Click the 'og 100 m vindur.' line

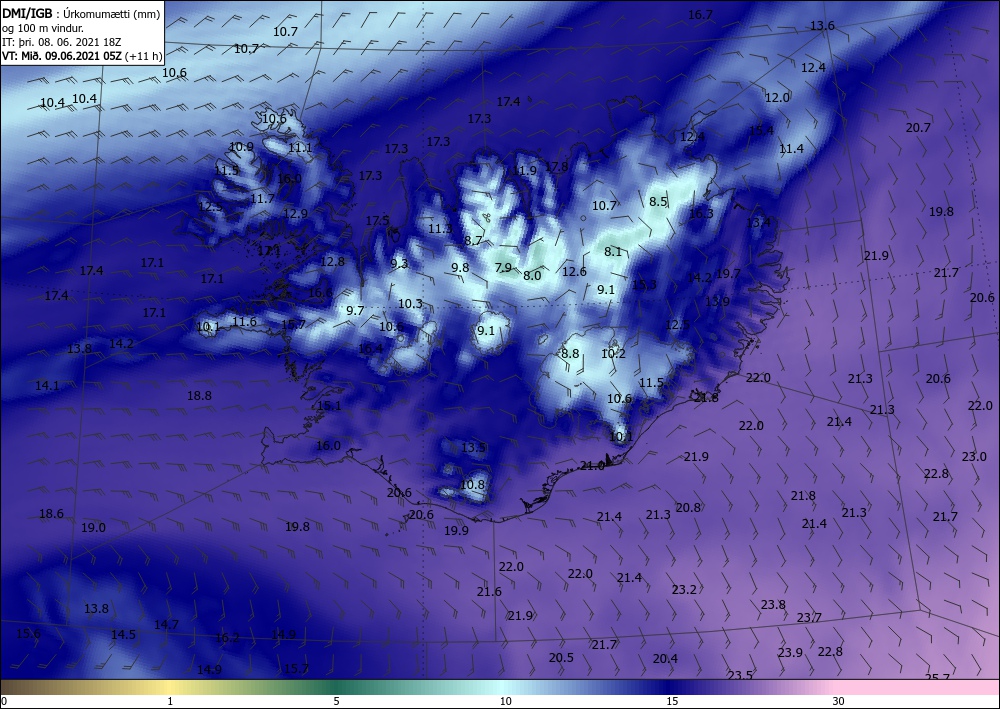click(43, 28)
